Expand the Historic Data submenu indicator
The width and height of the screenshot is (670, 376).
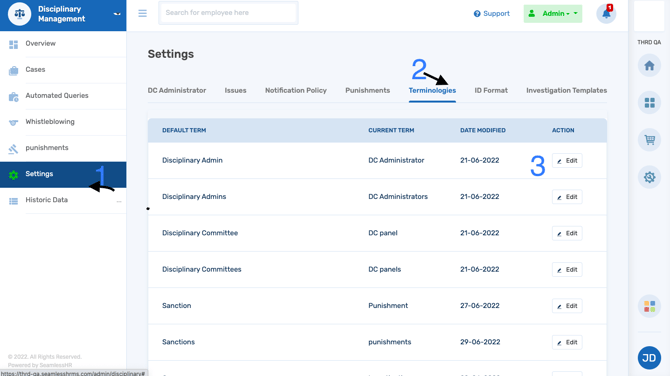tap(119, 201)
